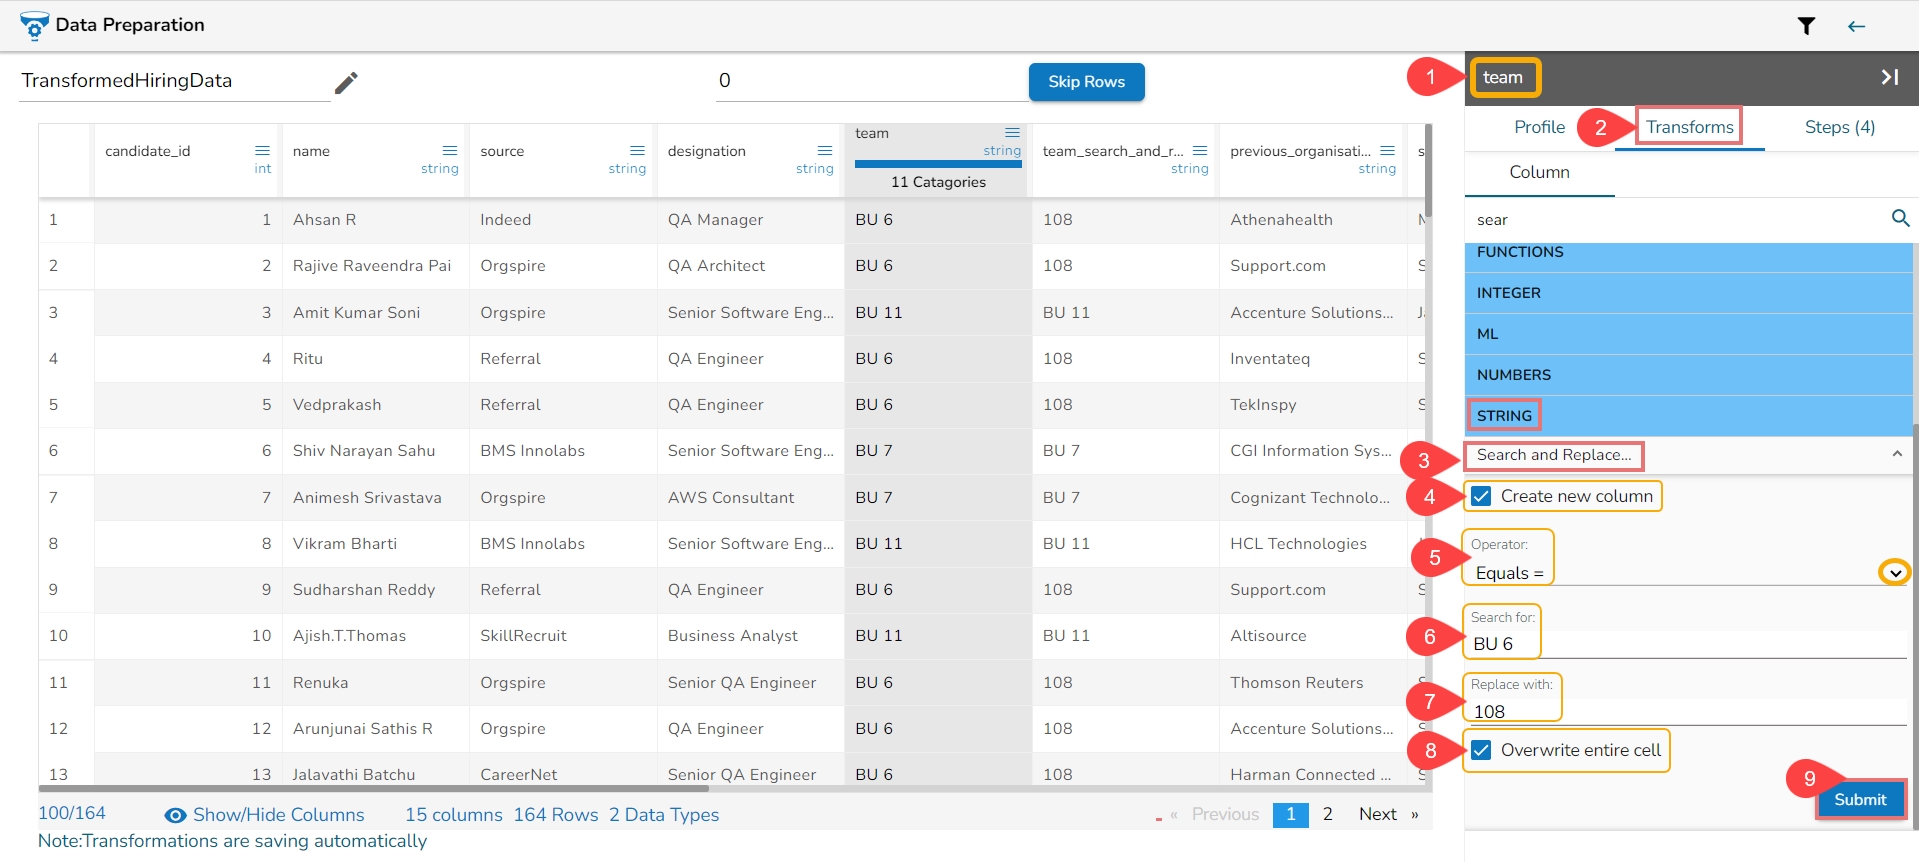Jump to first page with « arrow
This screenshot has width=1919, height=862.
pos(1174,814)
